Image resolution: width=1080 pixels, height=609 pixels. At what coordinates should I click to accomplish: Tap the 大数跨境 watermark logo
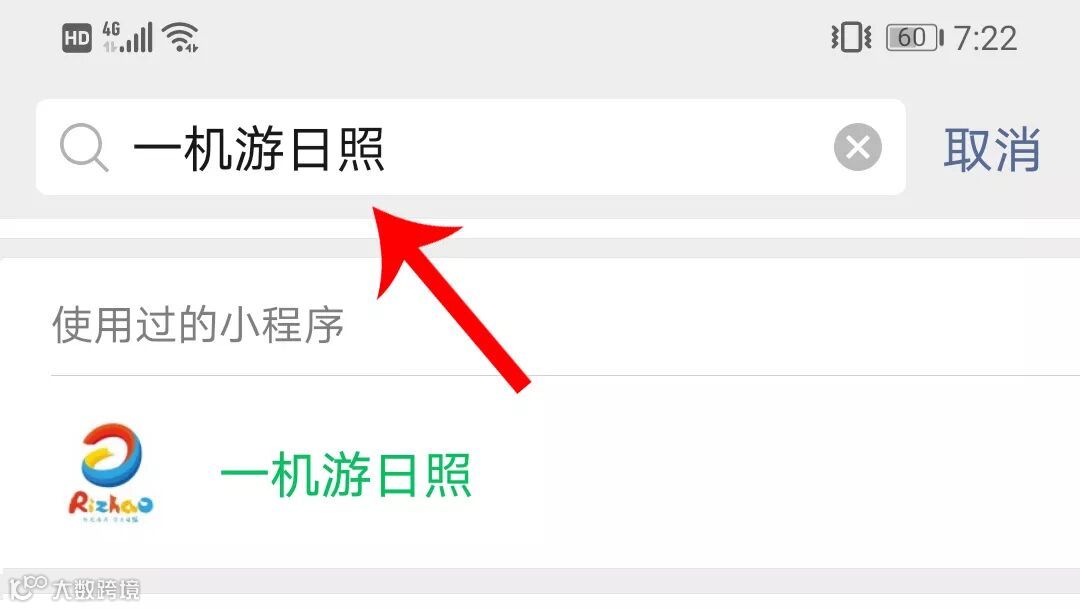click(x=28, y=588)
